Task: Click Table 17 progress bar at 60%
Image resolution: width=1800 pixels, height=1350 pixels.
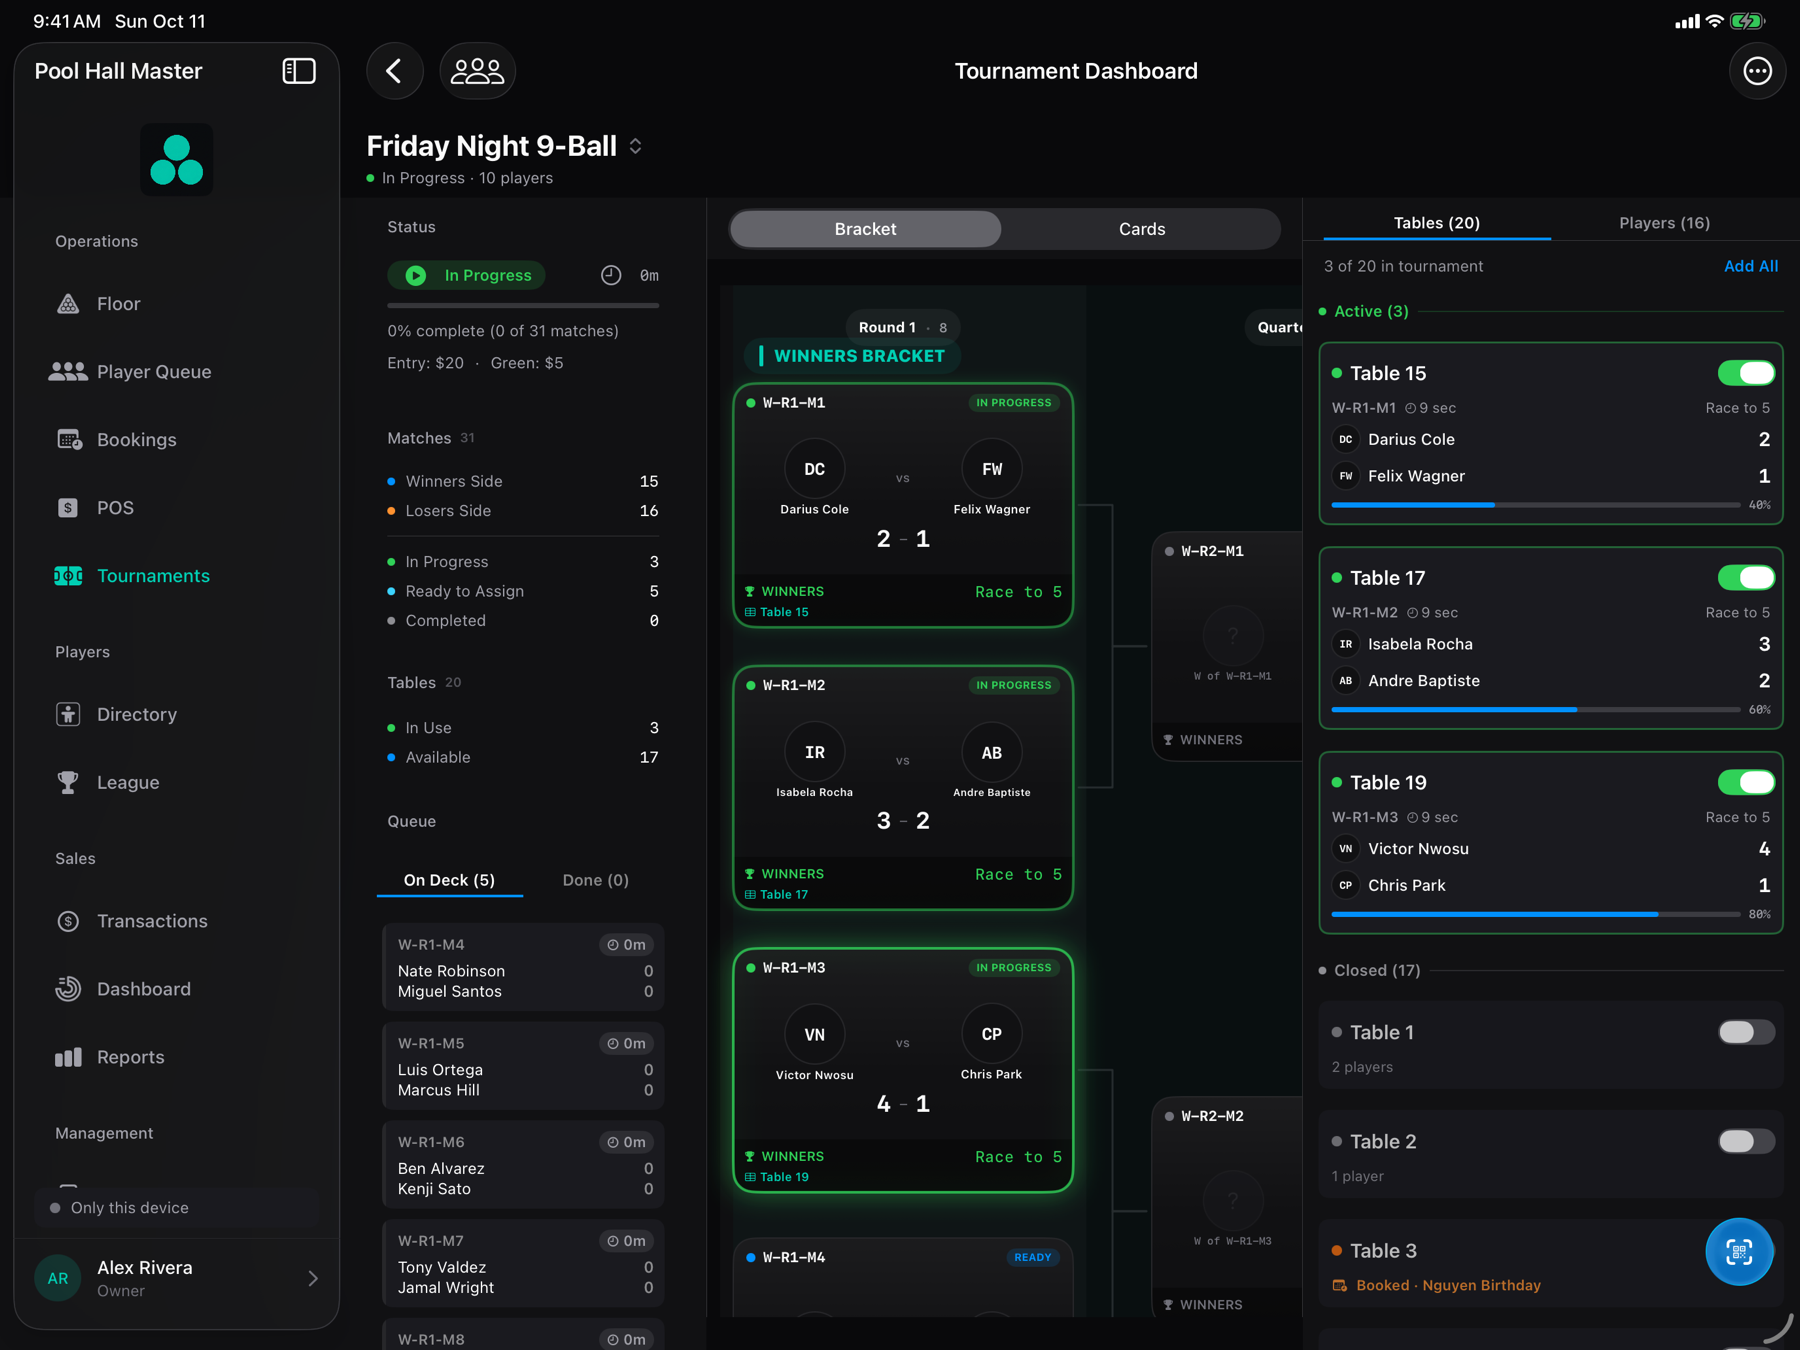Action: (x=1536, y=710)
